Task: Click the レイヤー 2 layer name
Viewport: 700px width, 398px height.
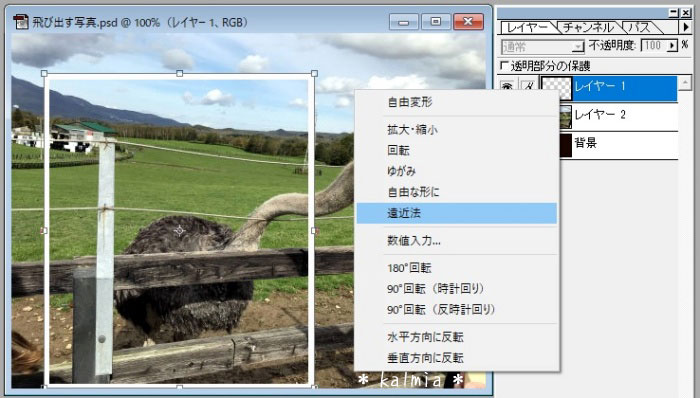Action: click(600, 115)
